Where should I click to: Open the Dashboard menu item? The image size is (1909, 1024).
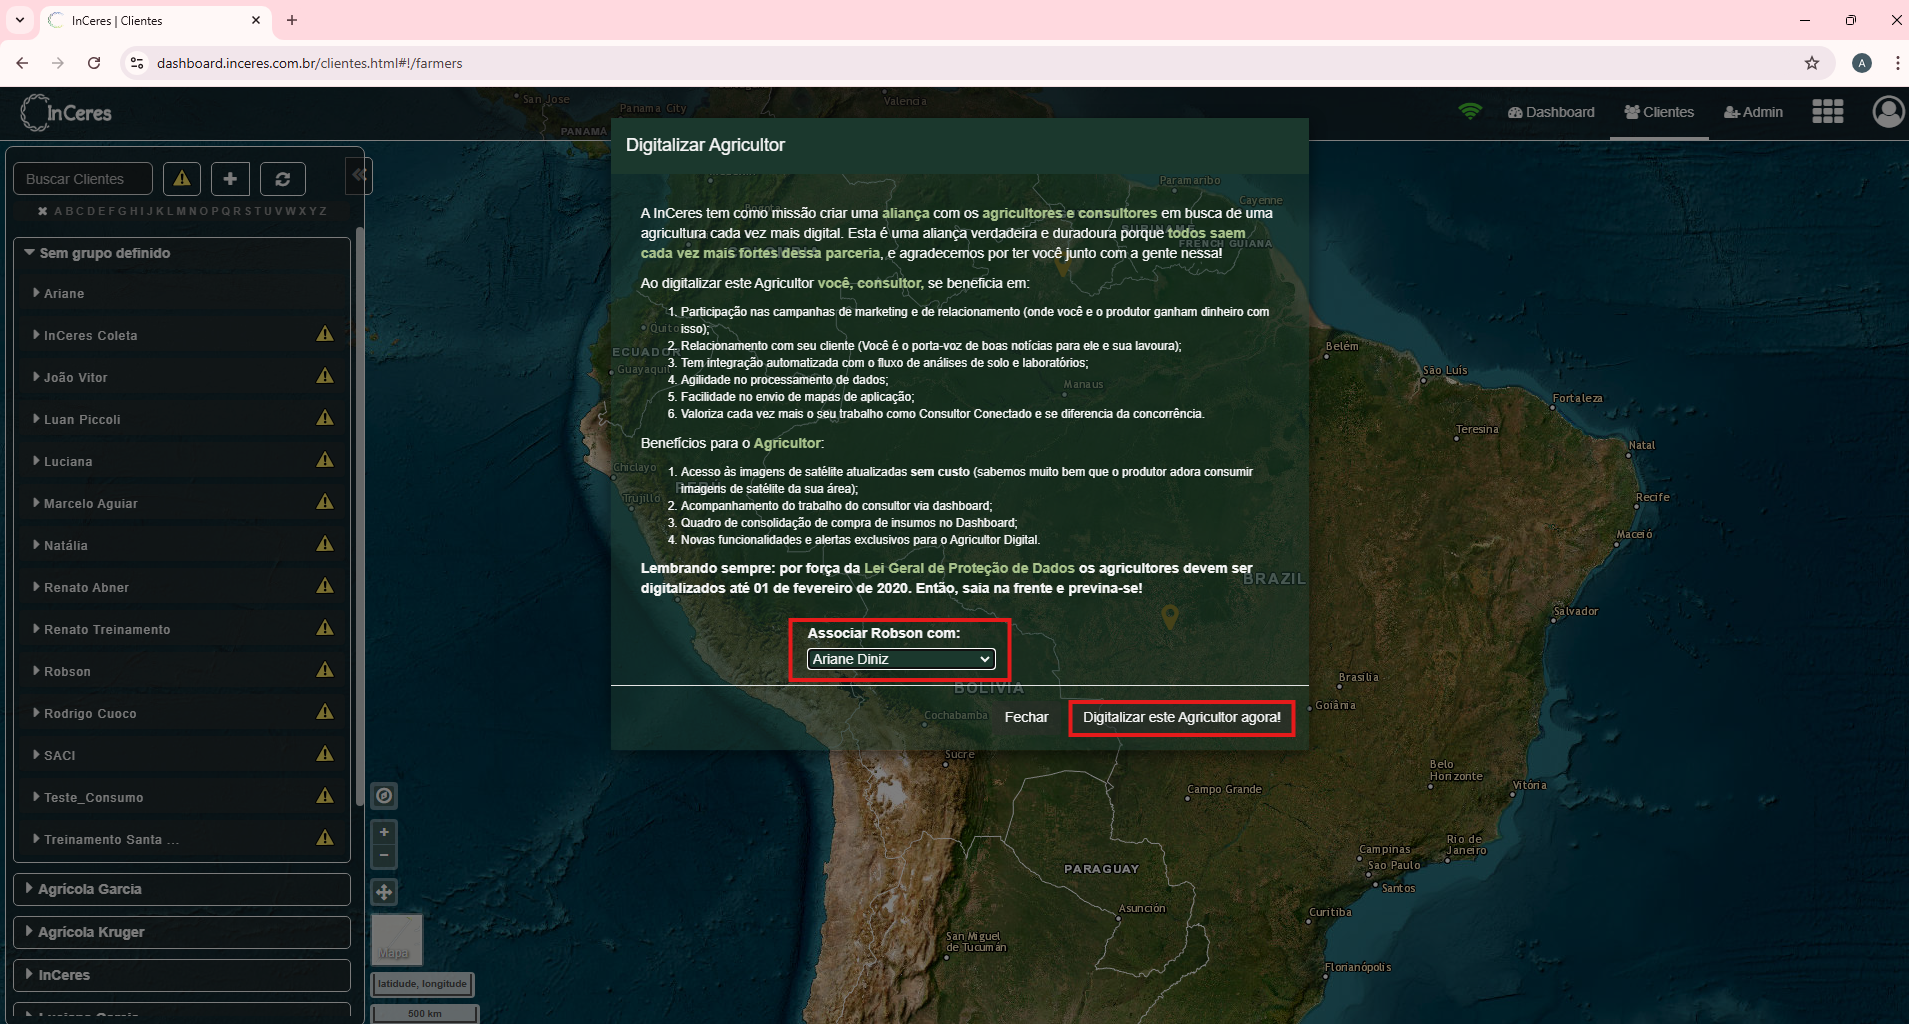tap(1551, 112)
